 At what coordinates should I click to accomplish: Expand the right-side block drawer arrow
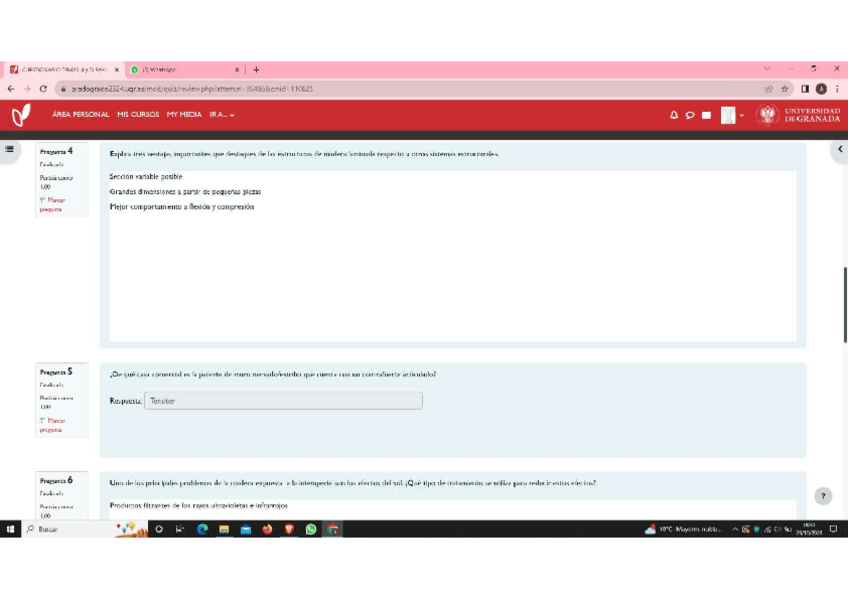click(840, 149)
